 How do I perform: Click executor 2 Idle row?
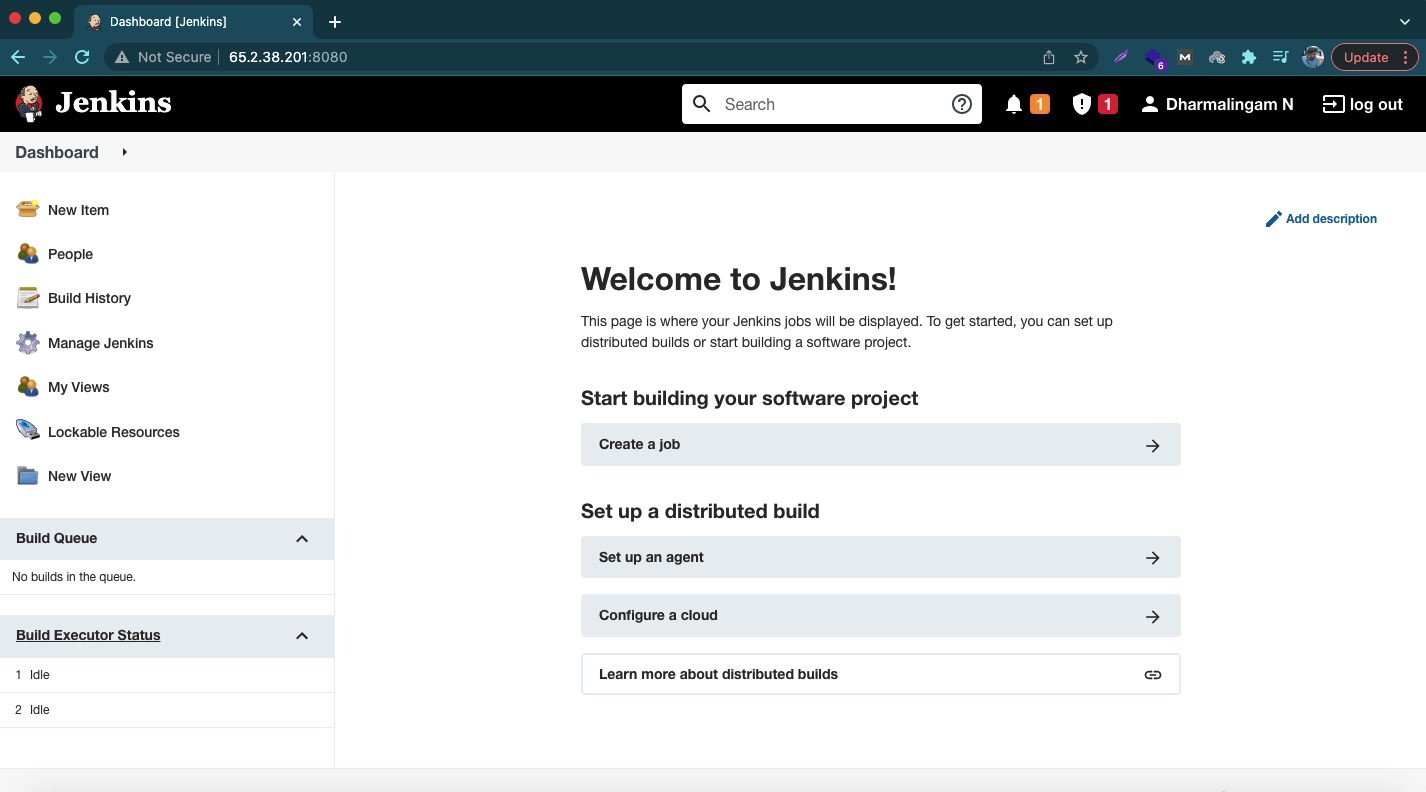pyautogui.click(x=167, y=710)
